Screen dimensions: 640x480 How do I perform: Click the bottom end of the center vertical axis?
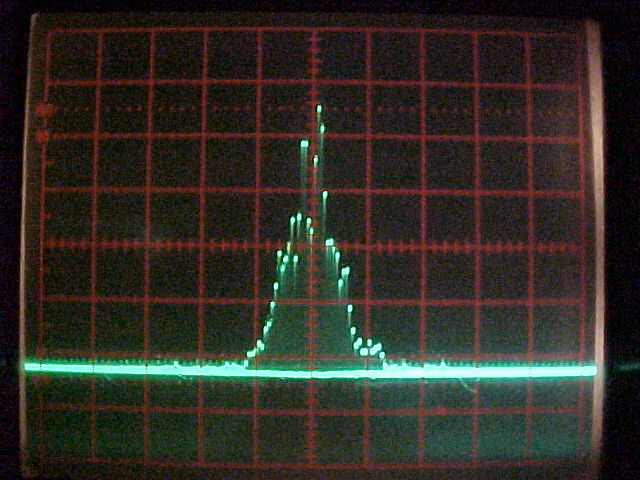pos(312,463)
